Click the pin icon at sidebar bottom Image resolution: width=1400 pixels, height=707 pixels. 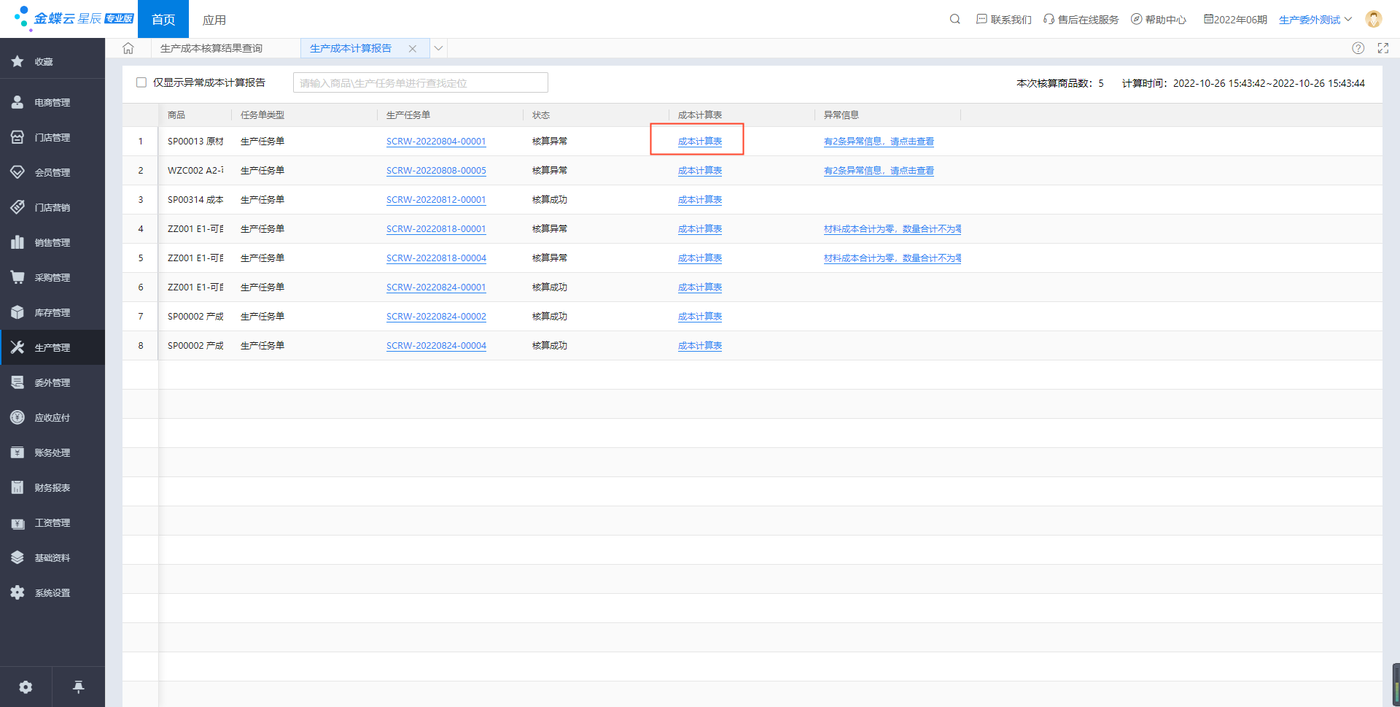point(78,687)
